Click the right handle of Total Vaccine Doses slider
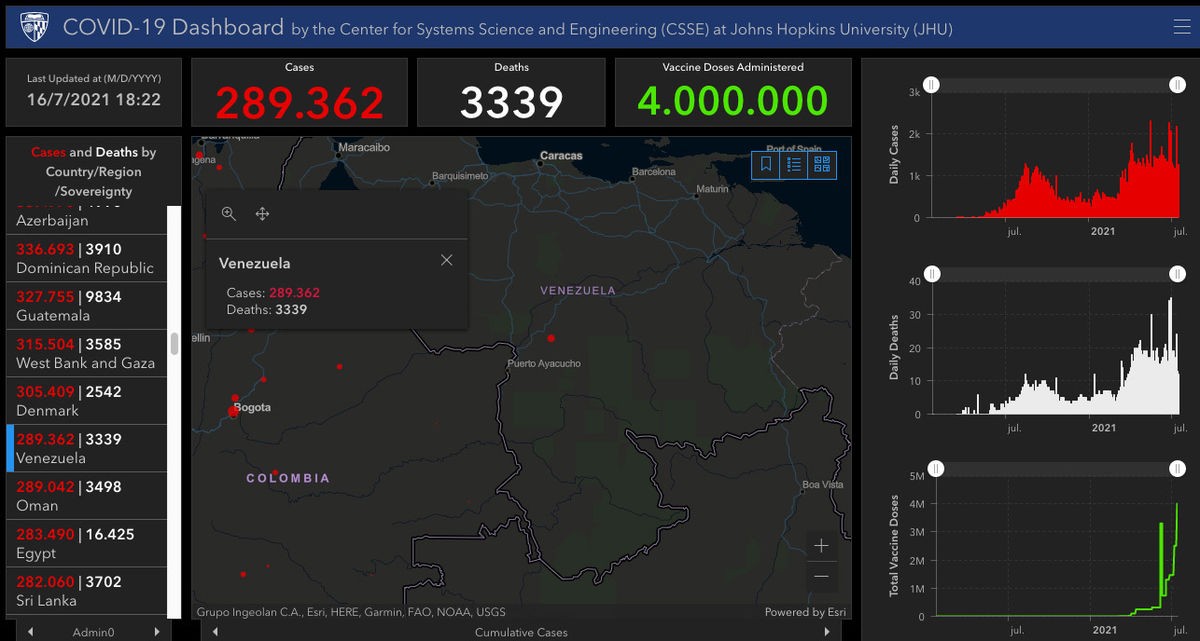 1178,469
